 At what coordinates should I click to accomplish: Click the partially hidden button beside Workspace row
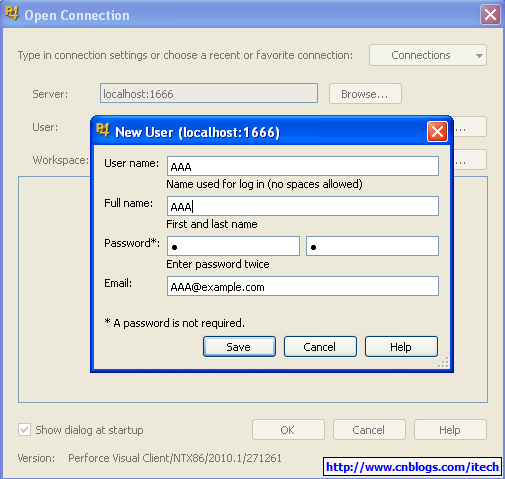(x=470, y=160)
